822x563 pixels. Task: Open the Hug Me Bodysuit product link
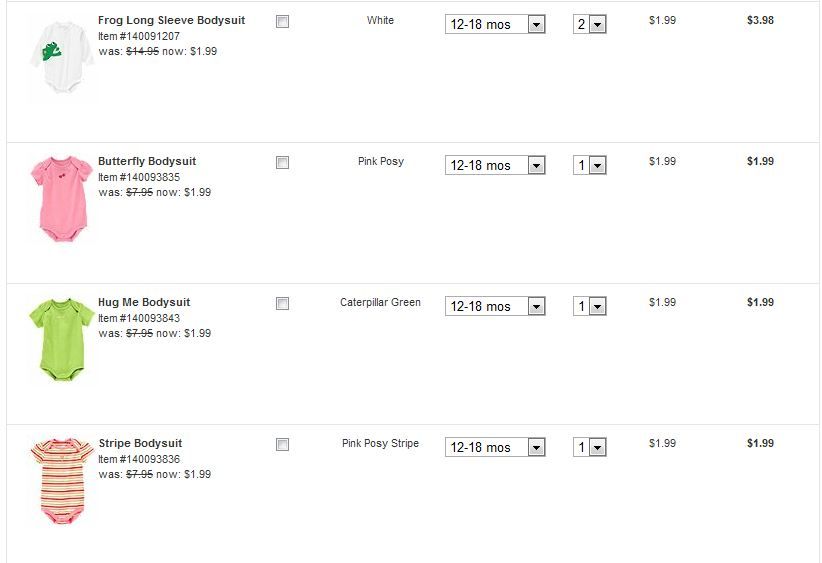144,302
